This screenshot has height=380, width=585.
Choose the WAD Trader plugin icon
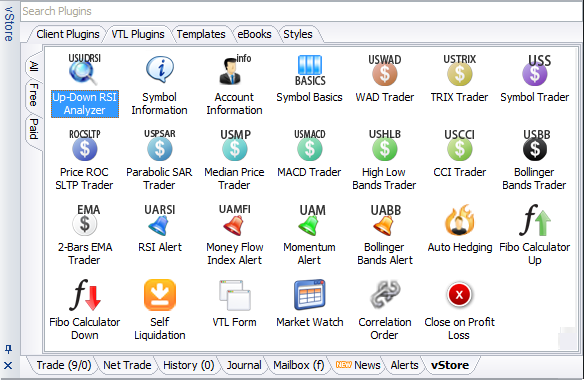tap(385, 70)
